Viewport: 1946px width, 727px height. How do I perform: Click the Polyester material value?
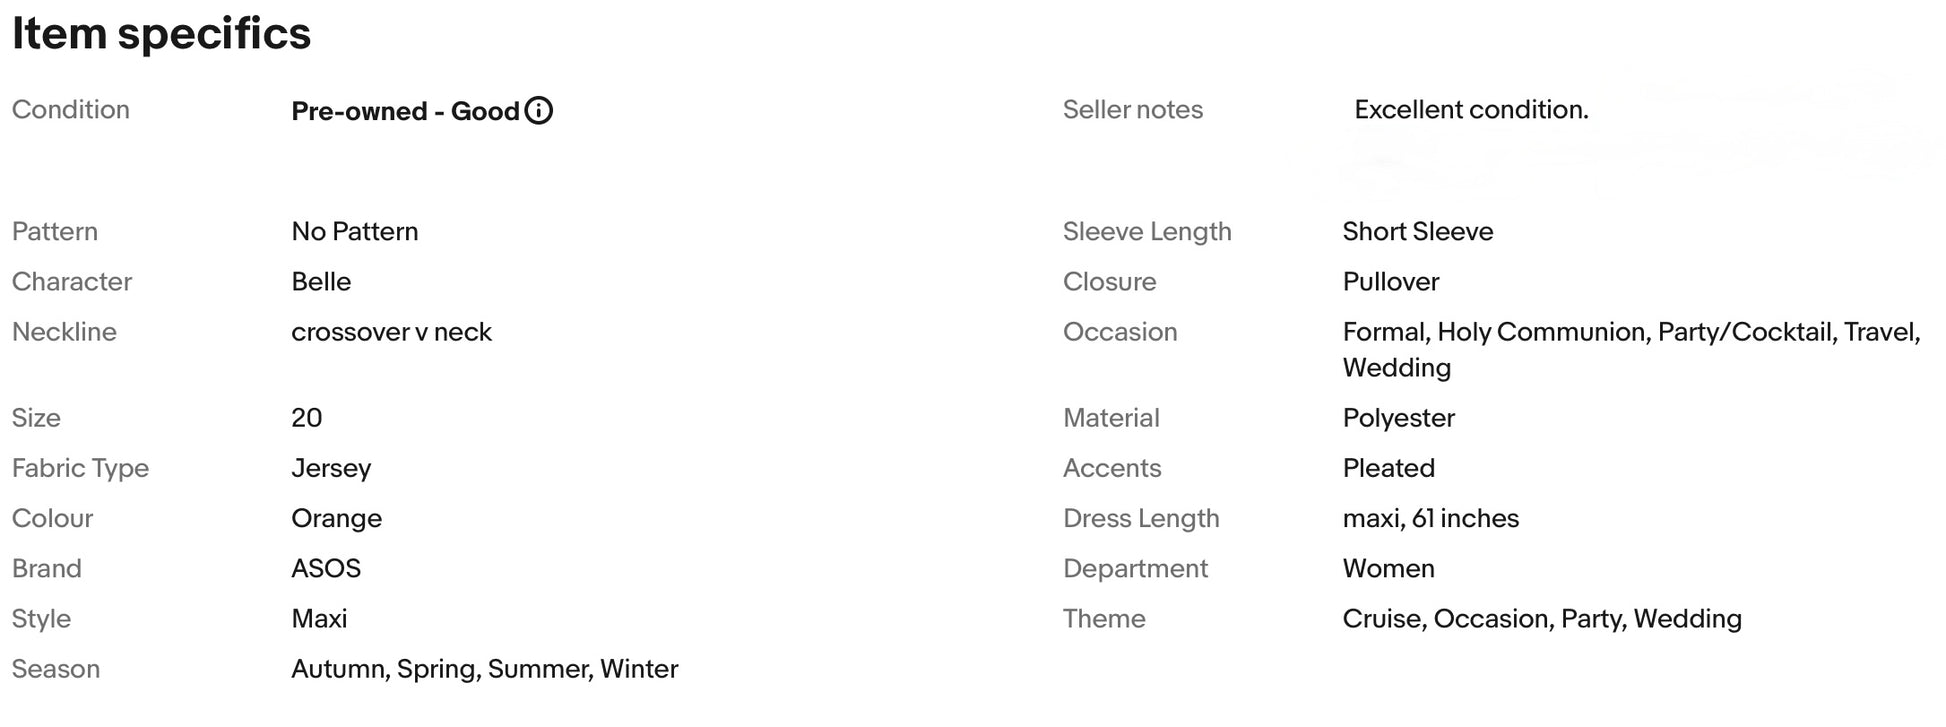click(1398, 418)
